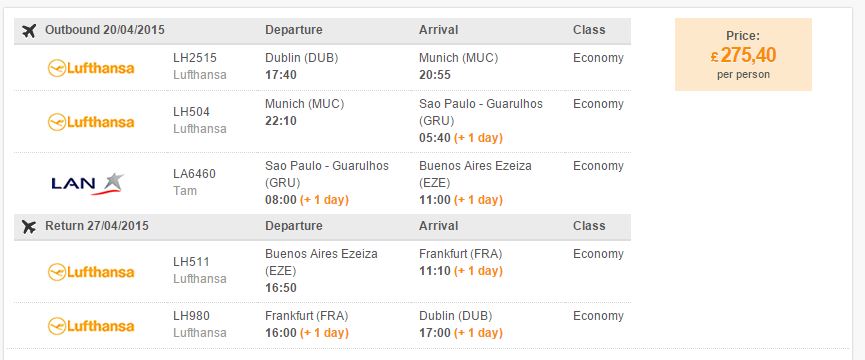865x360 pixels.
Task: Click flight number LH2515
Action: [x=195, y=58]
